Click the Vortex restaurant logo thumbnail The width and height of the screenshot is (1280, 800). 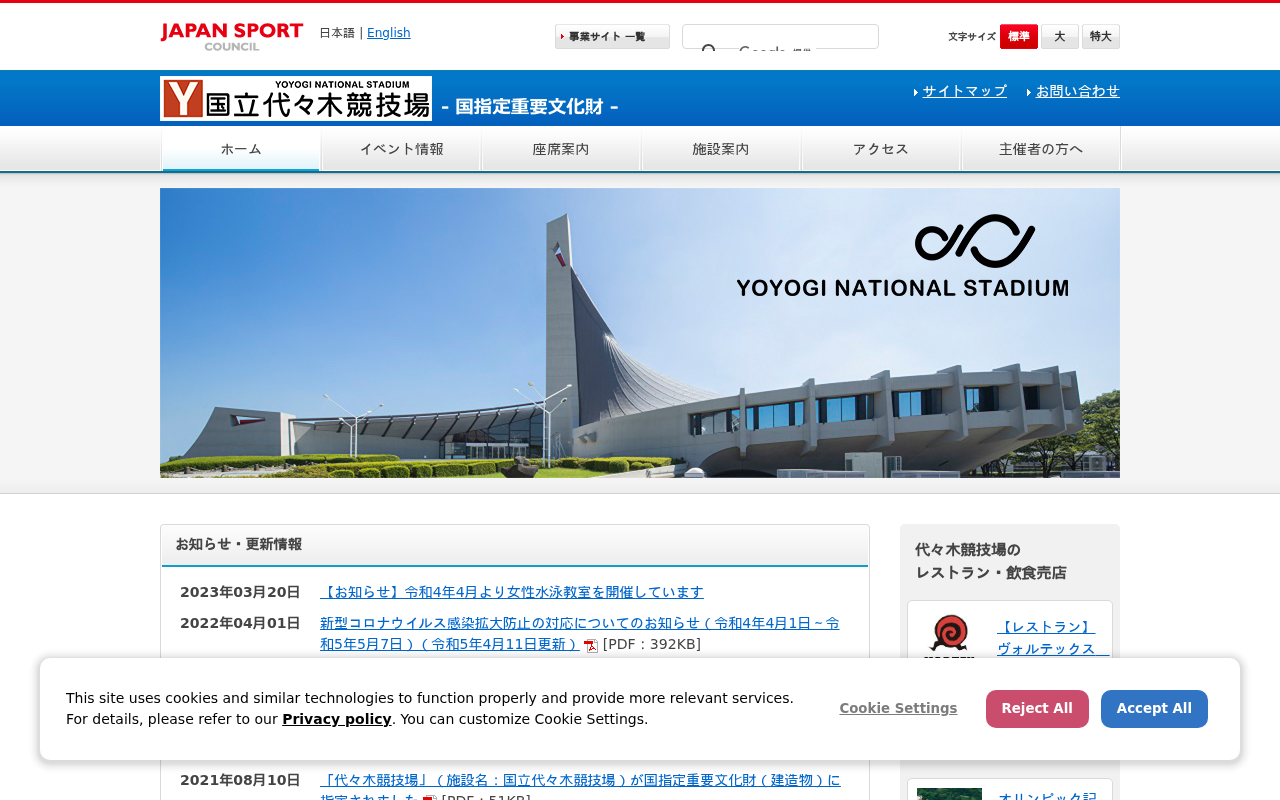pos(949,636)
